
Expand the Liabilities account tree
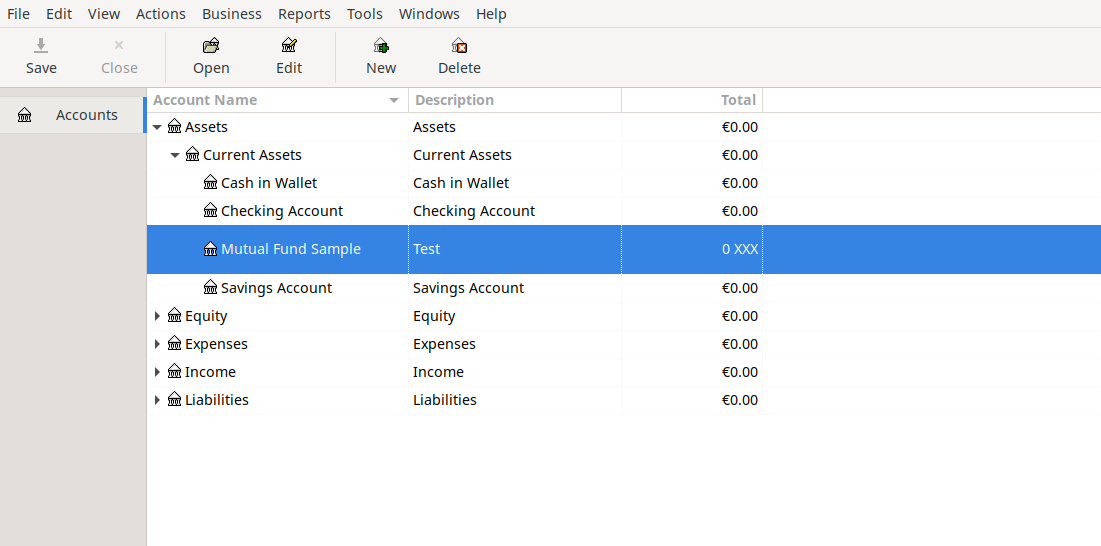pyautogui.click(x=157, y=400)
